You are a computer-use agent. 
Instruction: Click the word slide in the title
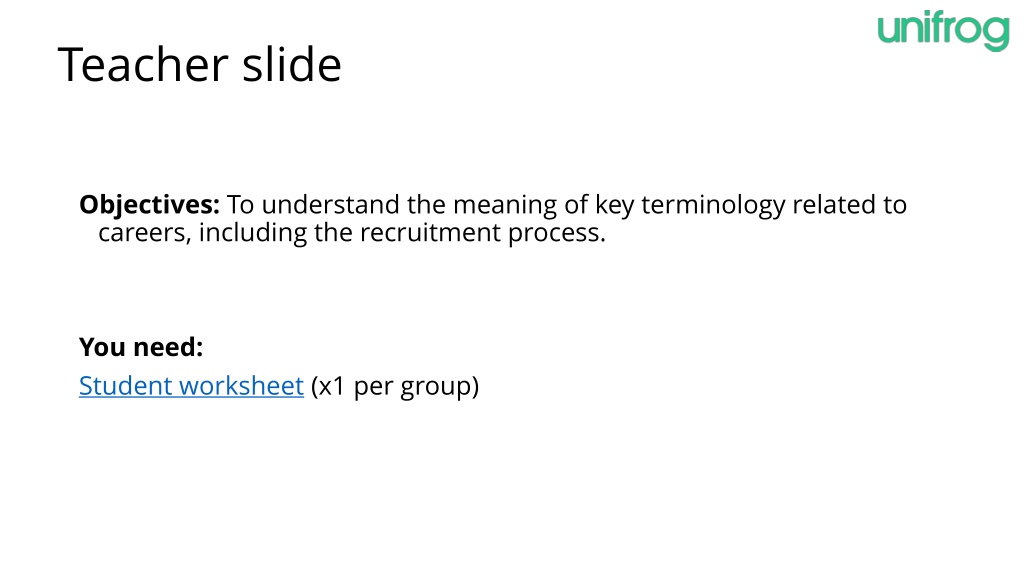click(x=292, y=65)
